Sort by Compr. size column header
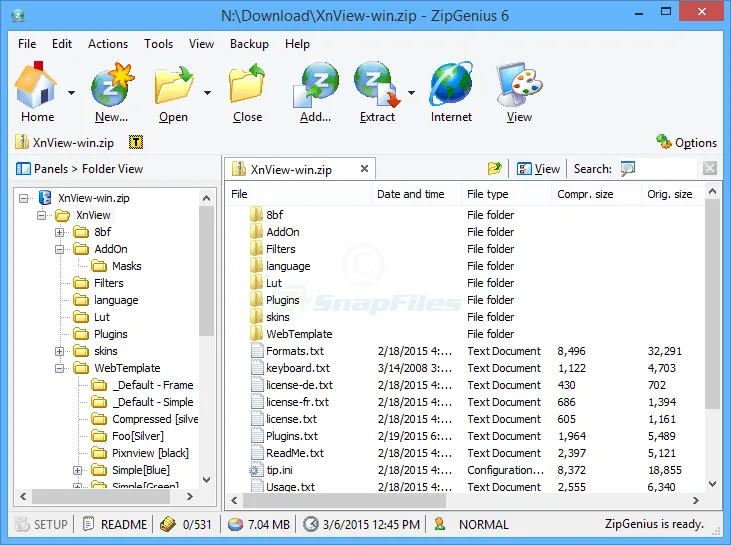This screenshot has width=731, height=545. pyautogui.click(x=596, y=194)
